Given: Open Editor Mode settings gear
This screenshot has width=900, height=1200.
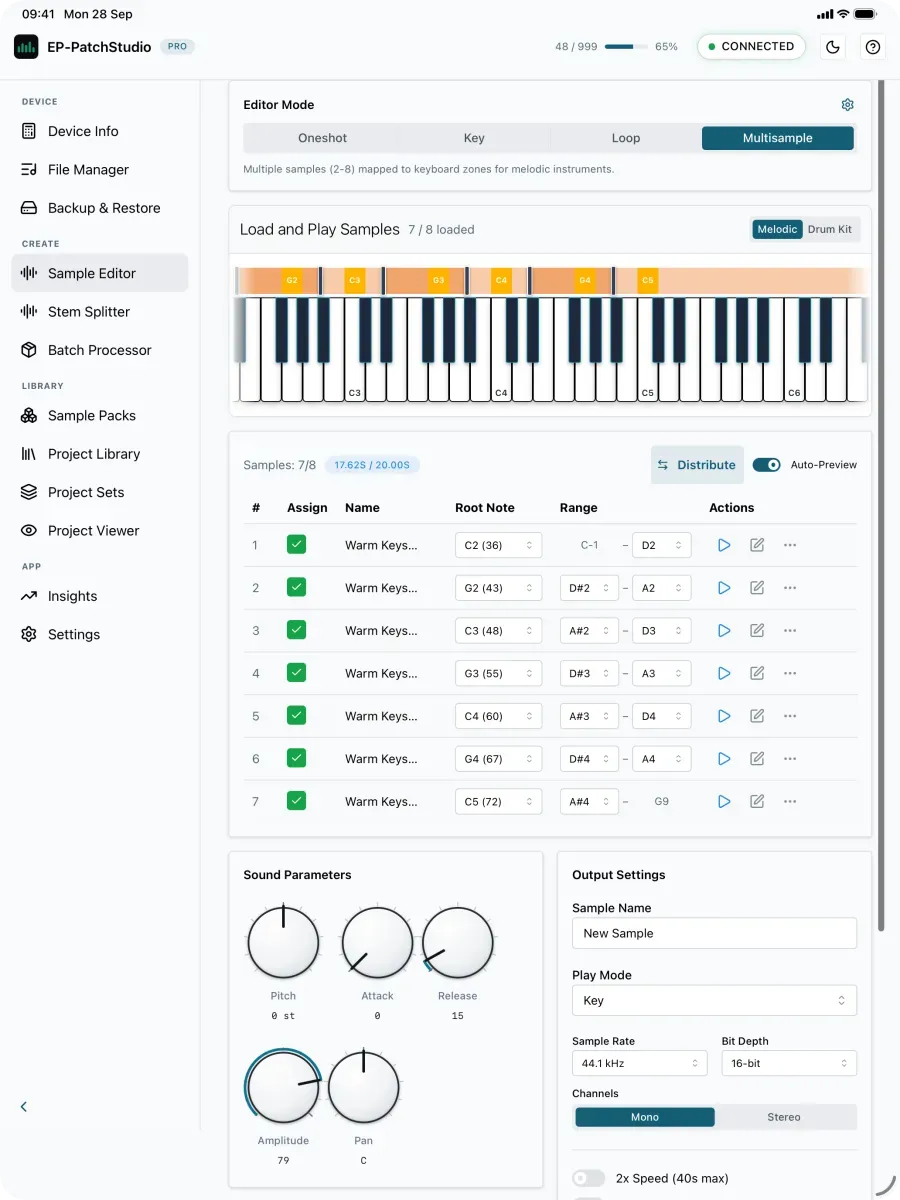Looking at the screenshot, I should click(x=848, y=105).
